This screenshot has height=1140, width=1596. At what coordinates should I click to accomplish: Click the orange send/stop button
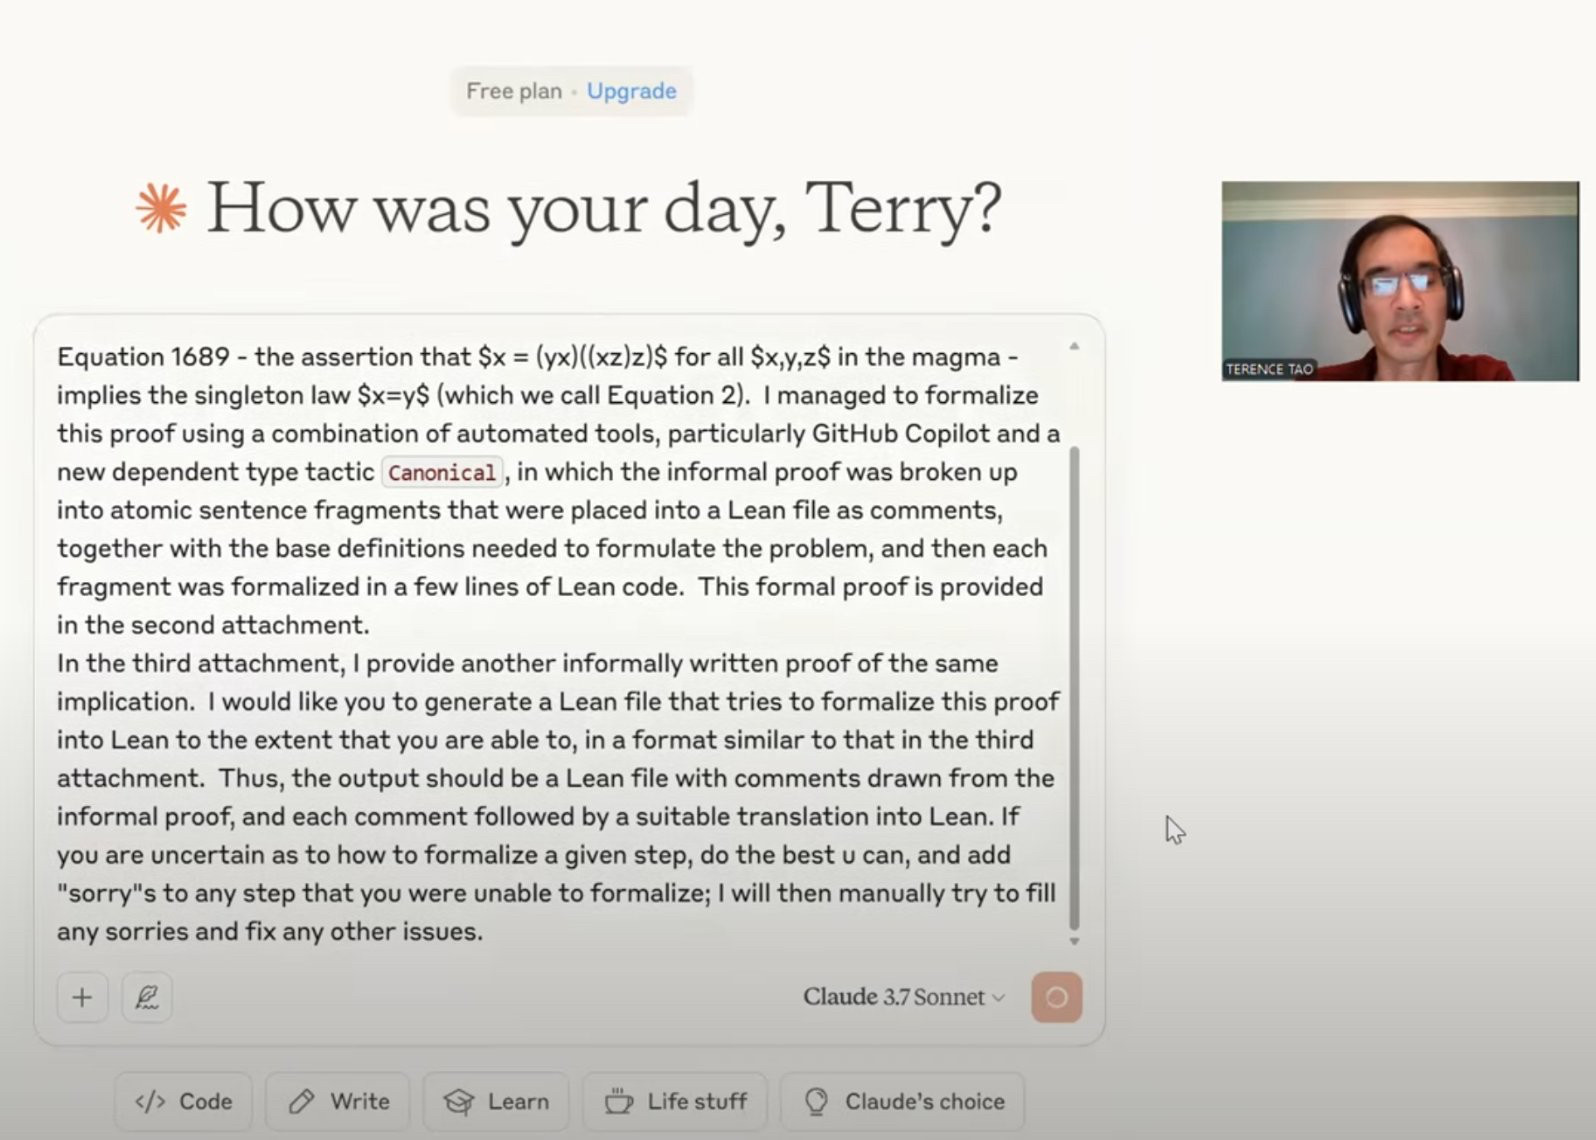(1056, 997)
